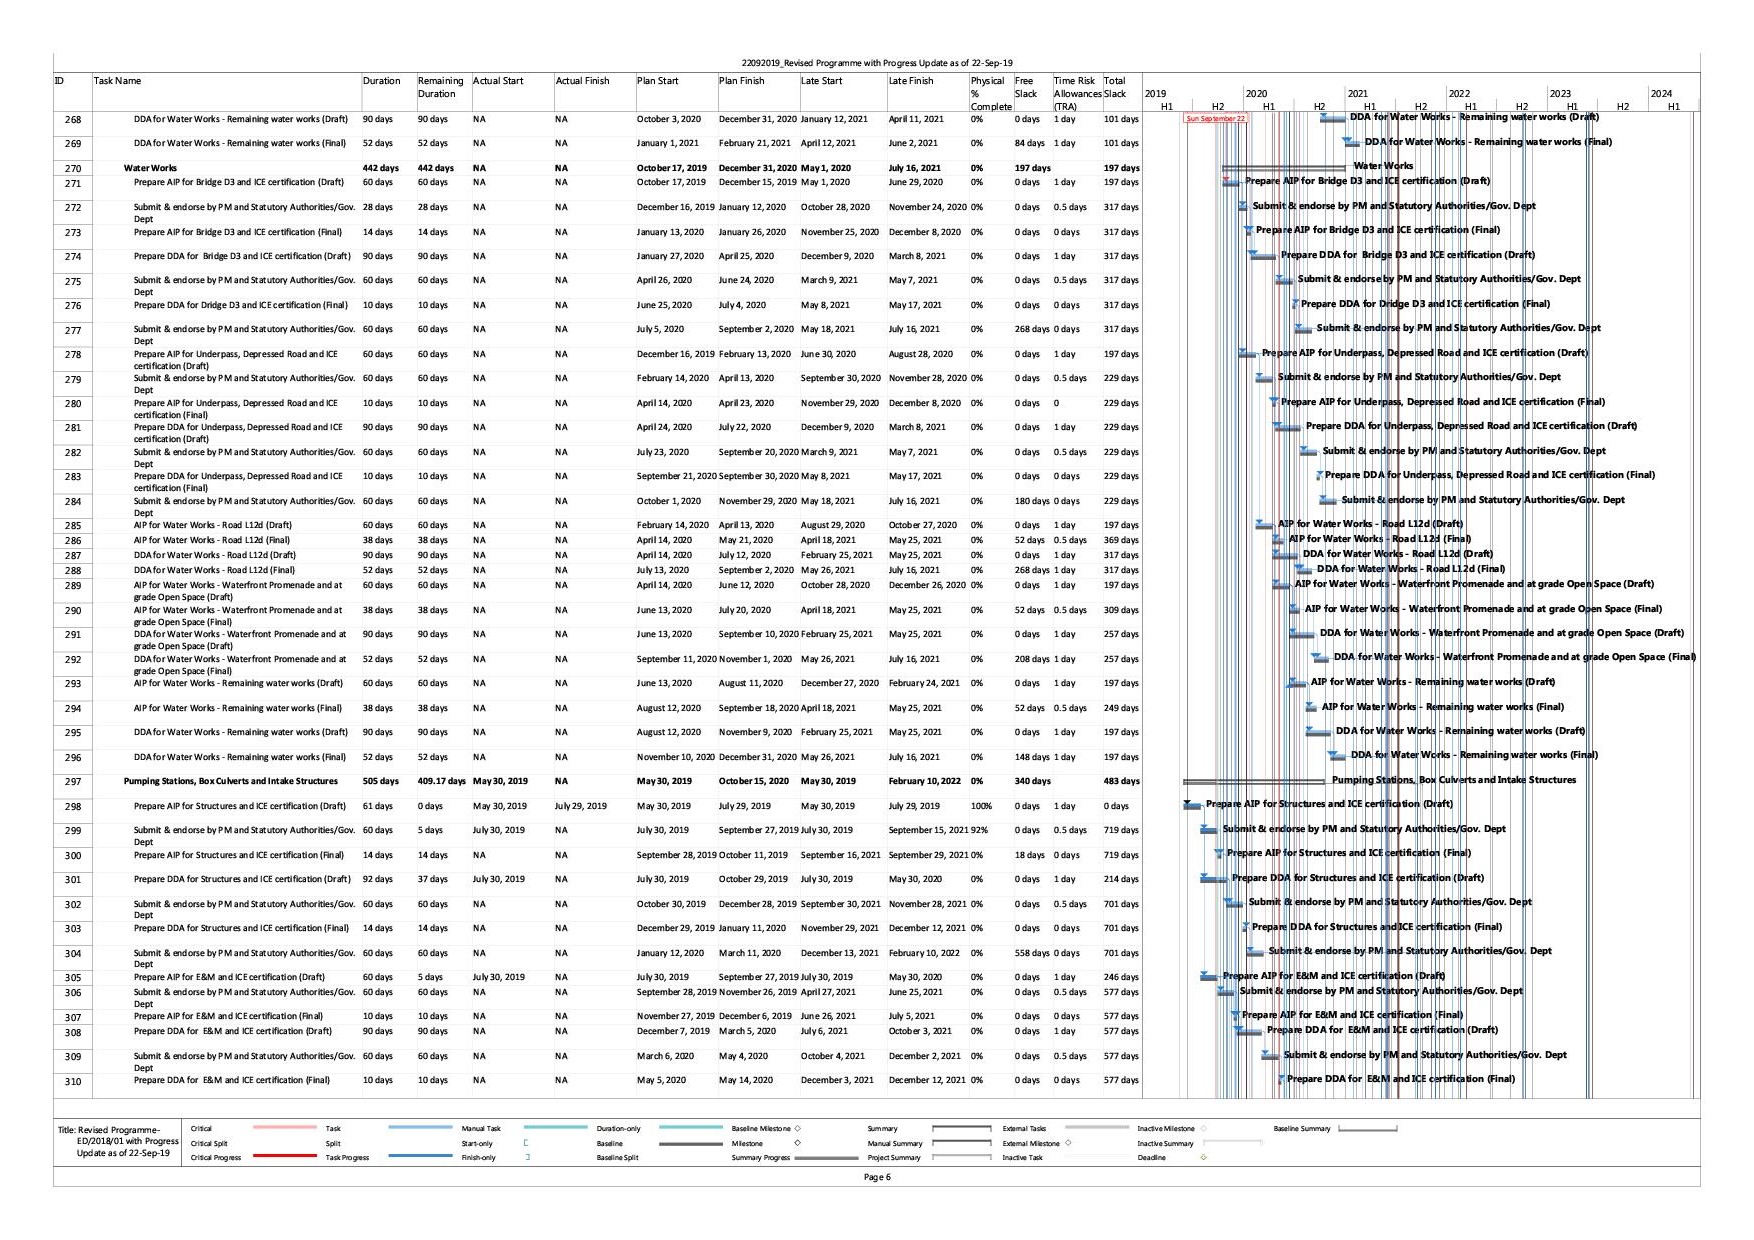This screenshot has height=1240, width=1754.
Task: Click the 'Task Name' column header
Action: [x=117, y=81]
